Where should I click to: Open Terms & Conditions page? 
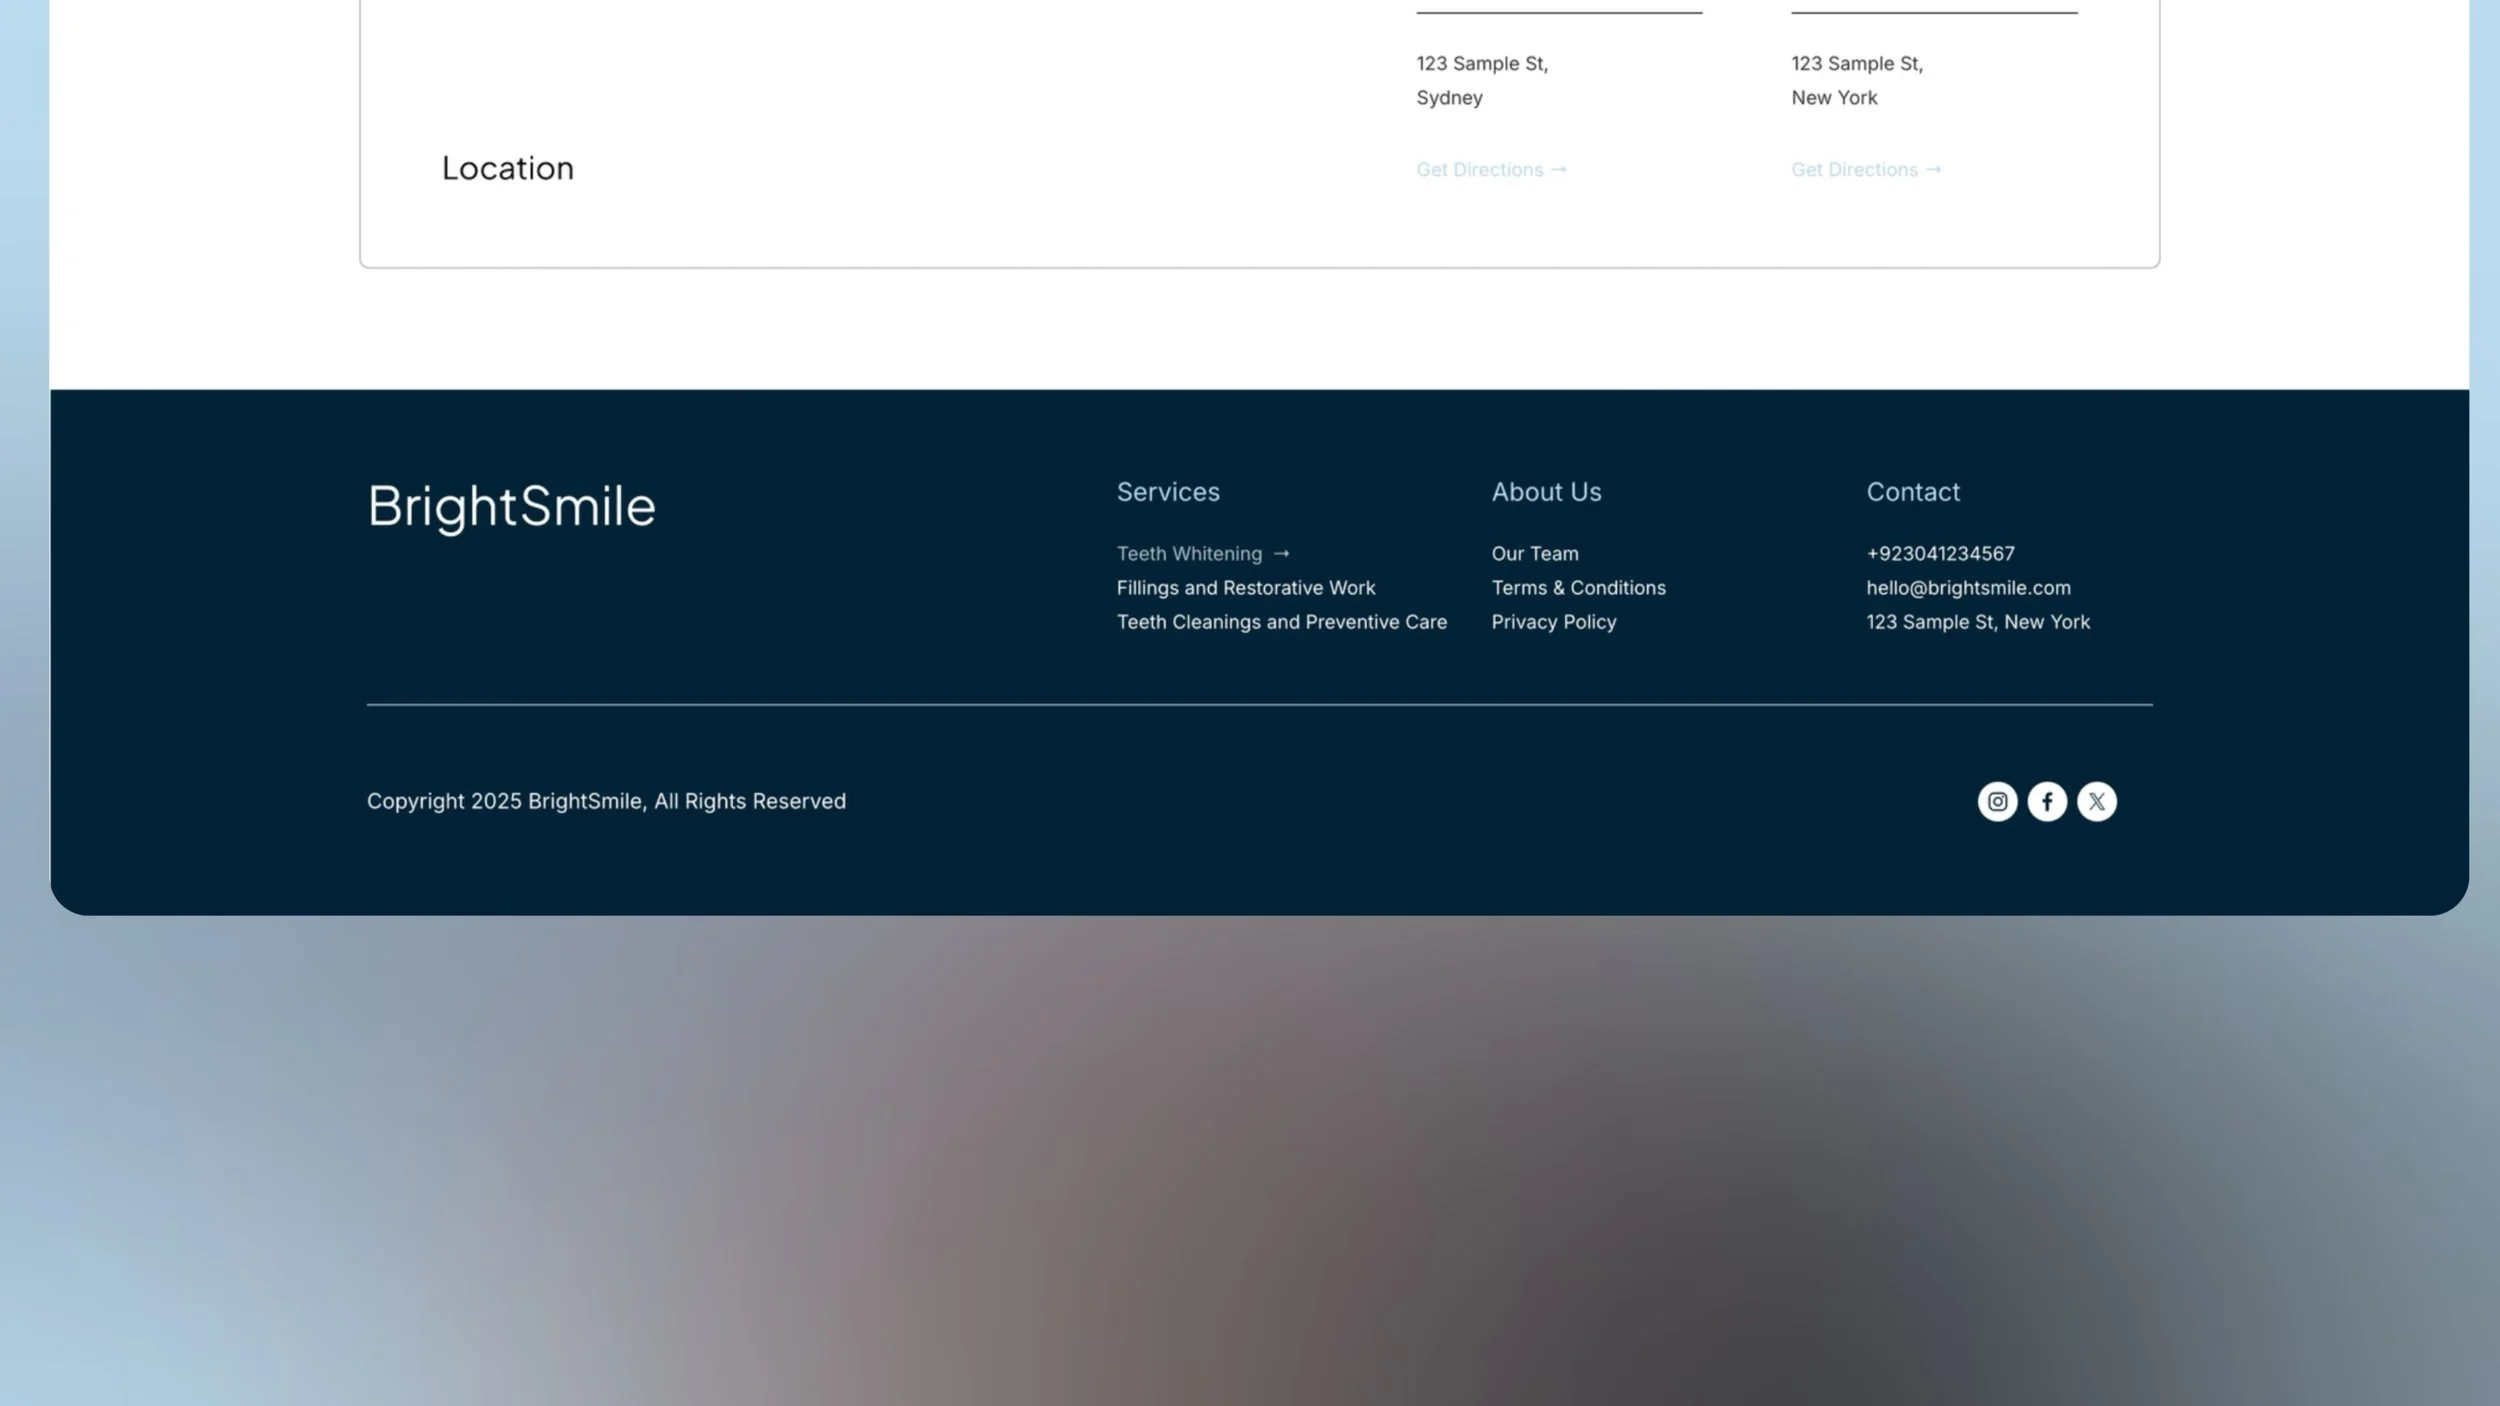tap(1578, 587)
